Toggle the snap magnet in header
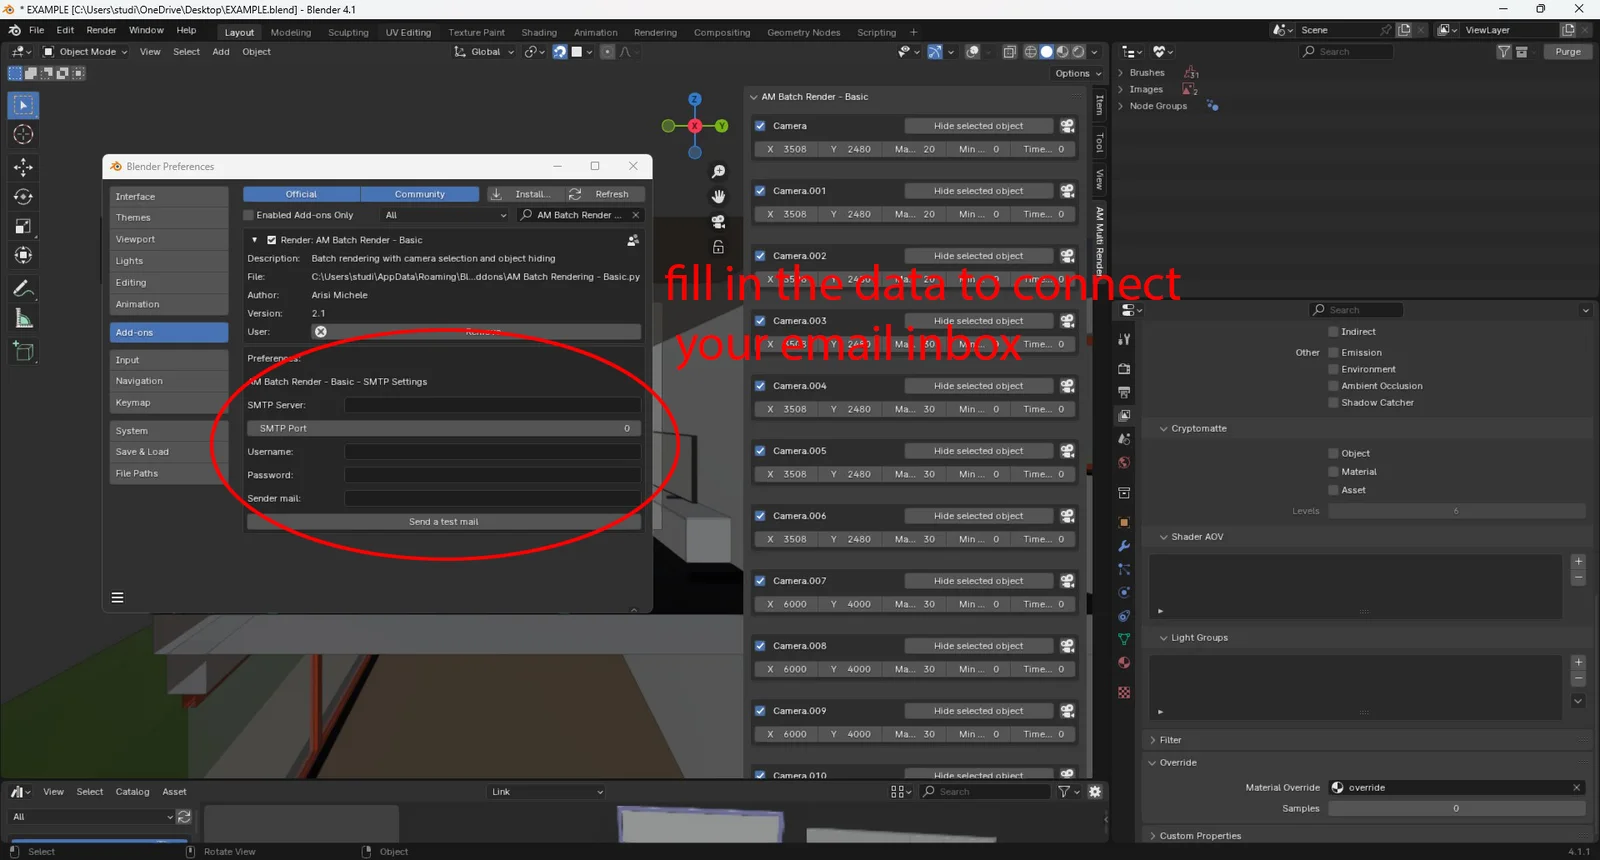The height and width of the screenshot is (860, 1600). click(560, 52)
